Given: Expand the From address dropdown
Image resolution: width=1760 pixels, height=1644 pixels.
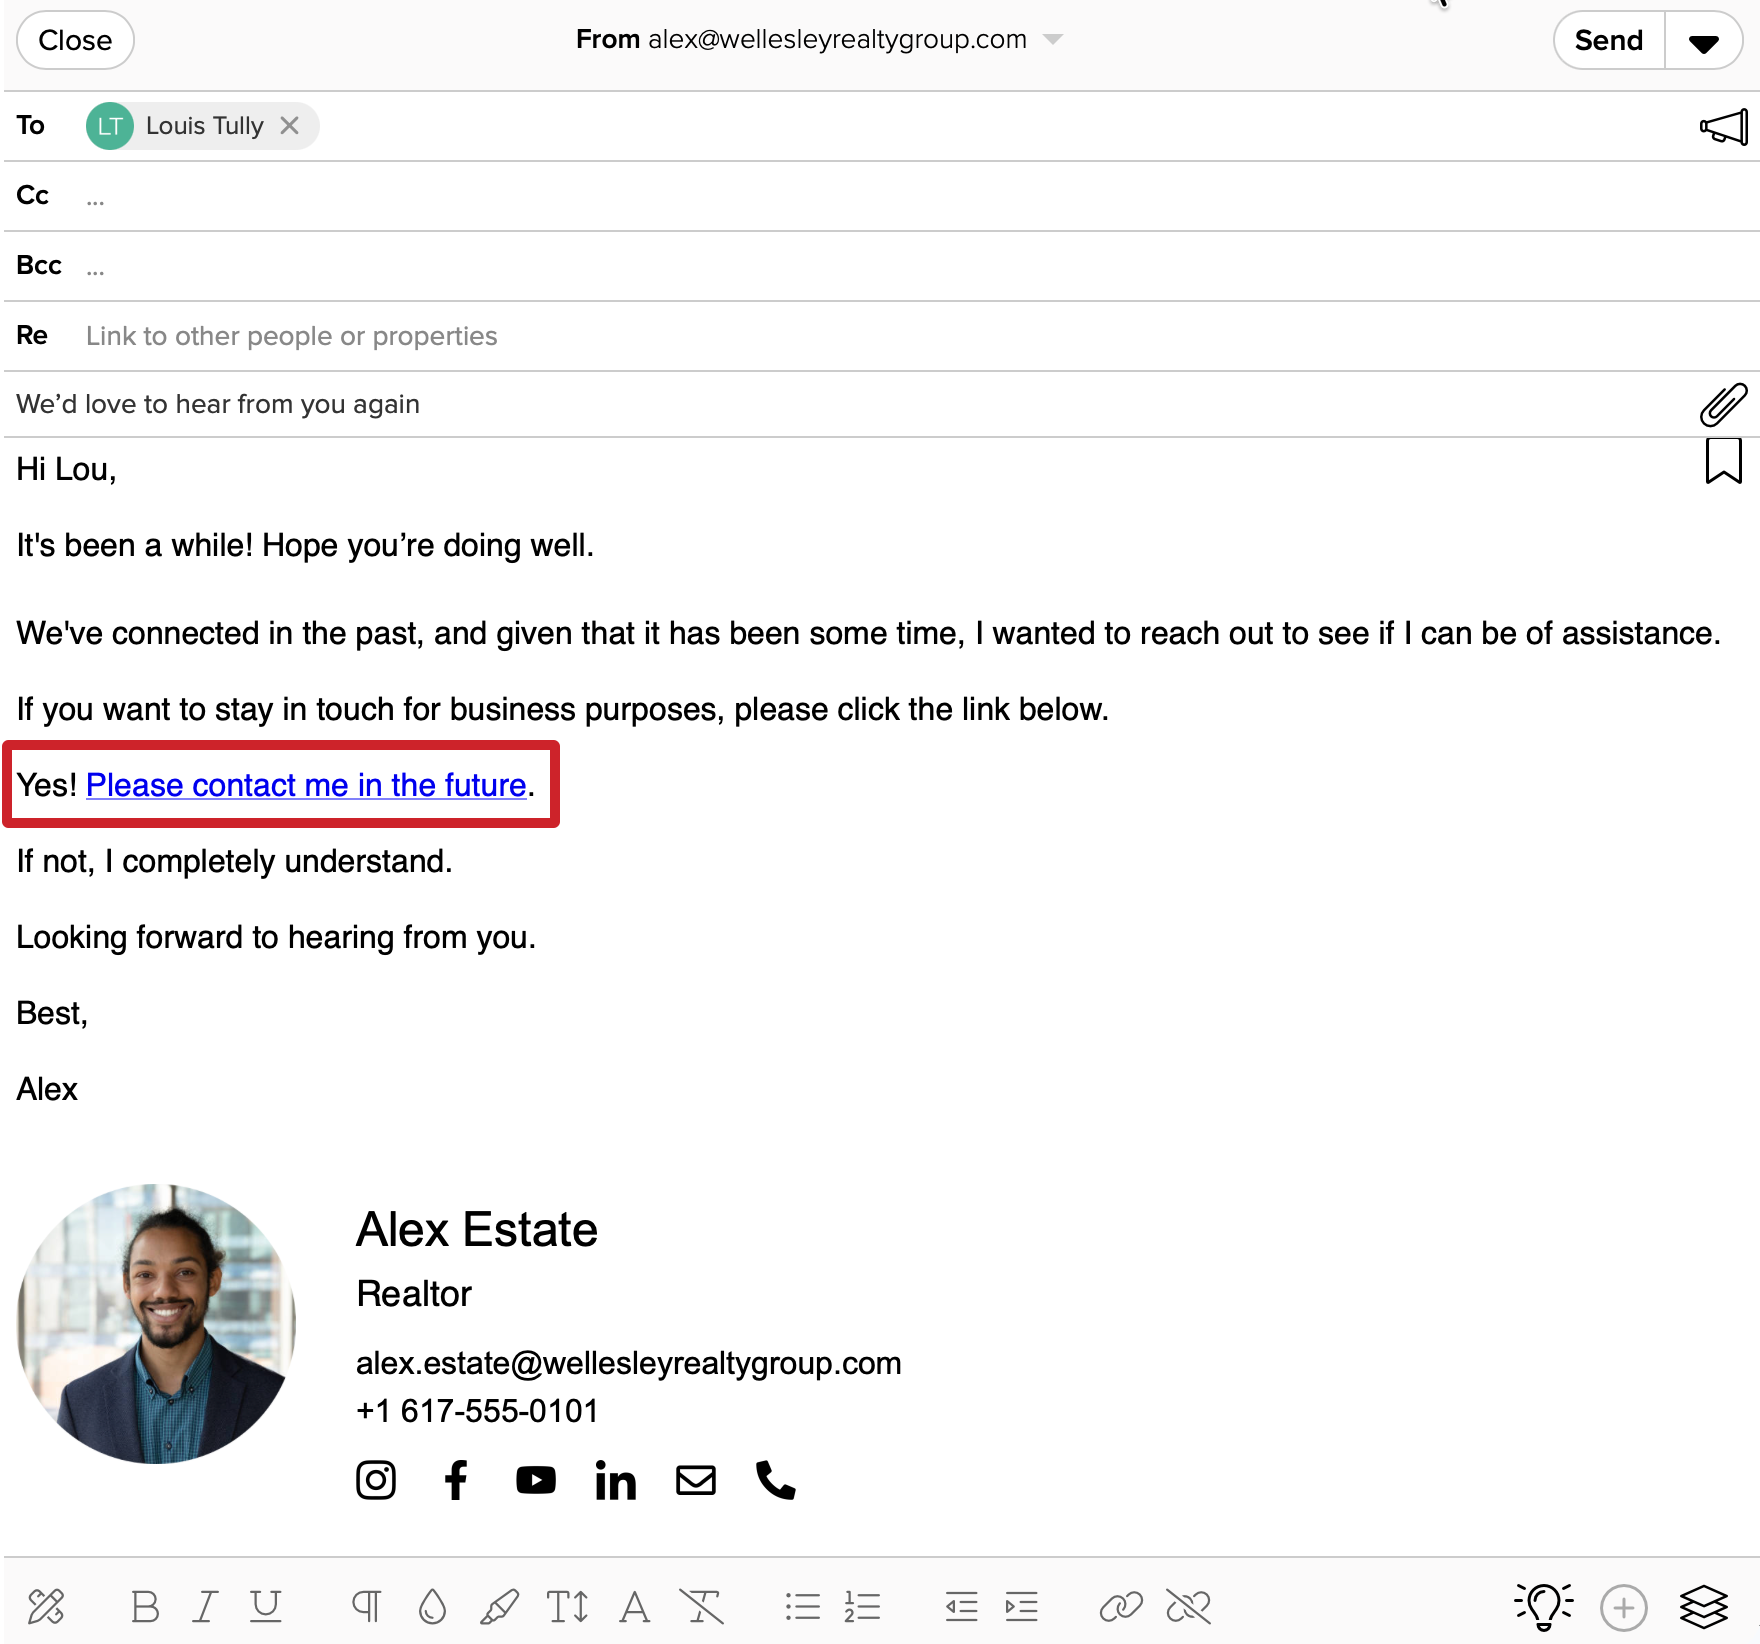Looking at the screenshot, I should (1054, 40).
